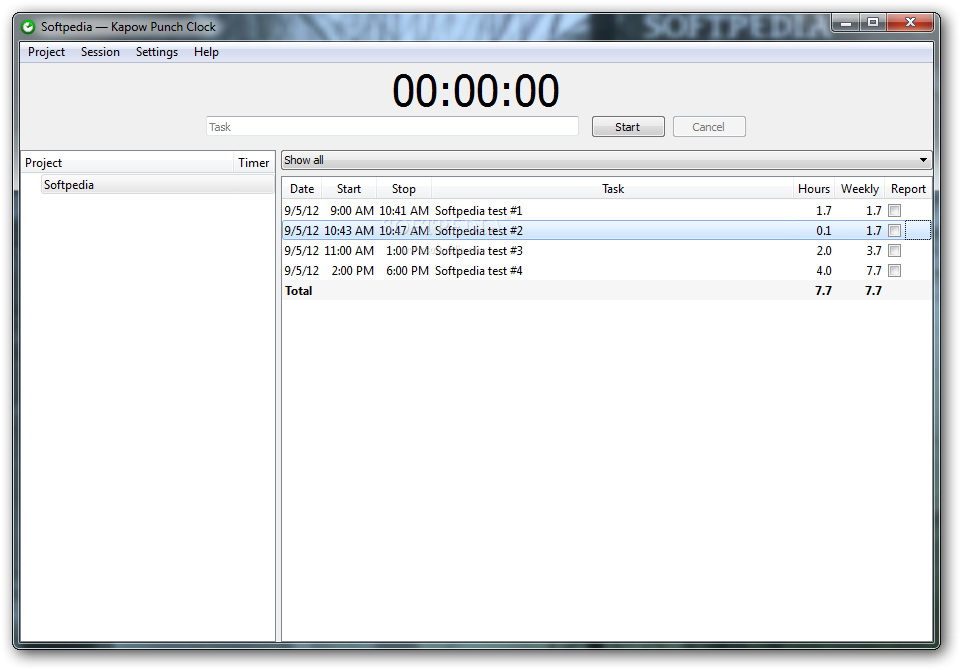The width and height of the screenshot is (961, 670).
Task: Click the Start column header in sessions table
Action: coord(349,189)
